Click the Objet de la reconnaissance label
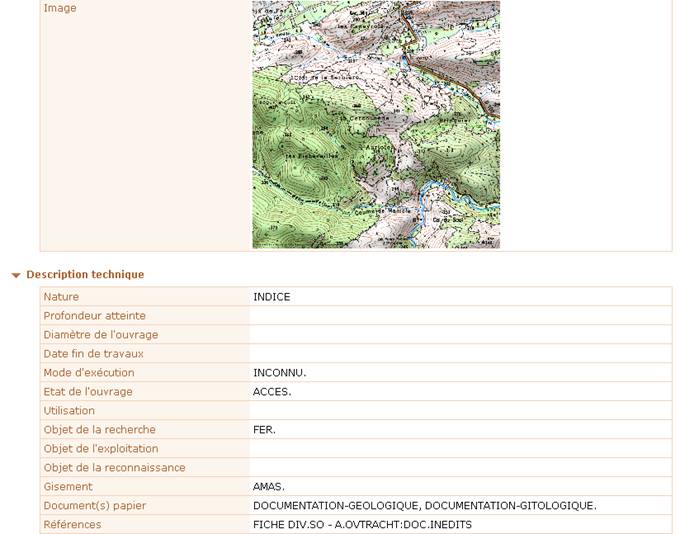 pos(114,468)
